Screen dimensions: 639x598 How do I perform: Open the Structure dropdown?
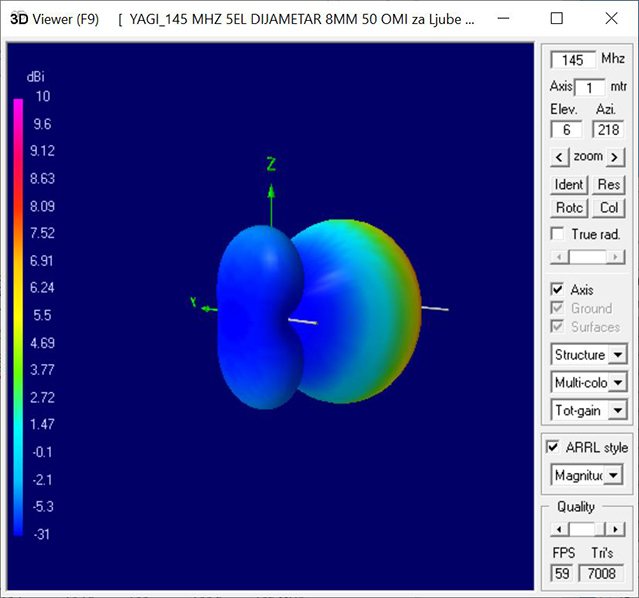coord(618,355)
